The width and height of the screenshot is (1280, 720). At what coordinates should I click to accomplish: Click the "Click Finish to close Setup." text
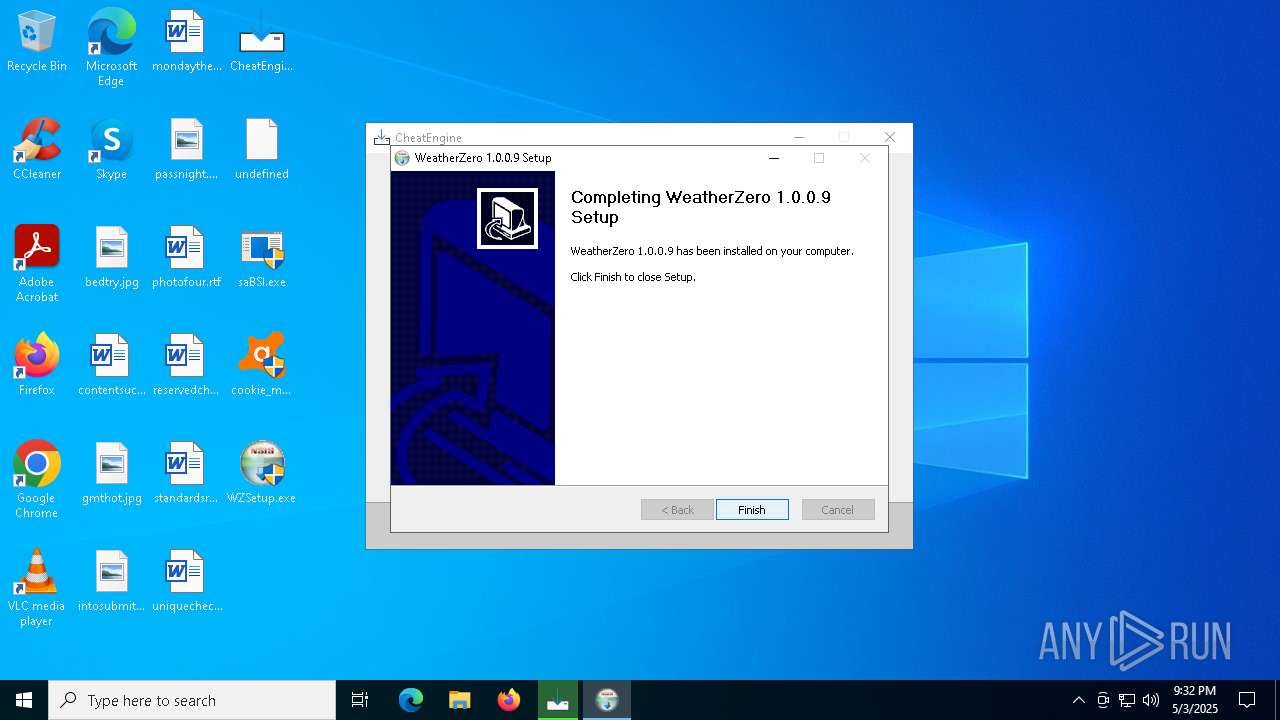pyautogui.click(x=633, y=277)
